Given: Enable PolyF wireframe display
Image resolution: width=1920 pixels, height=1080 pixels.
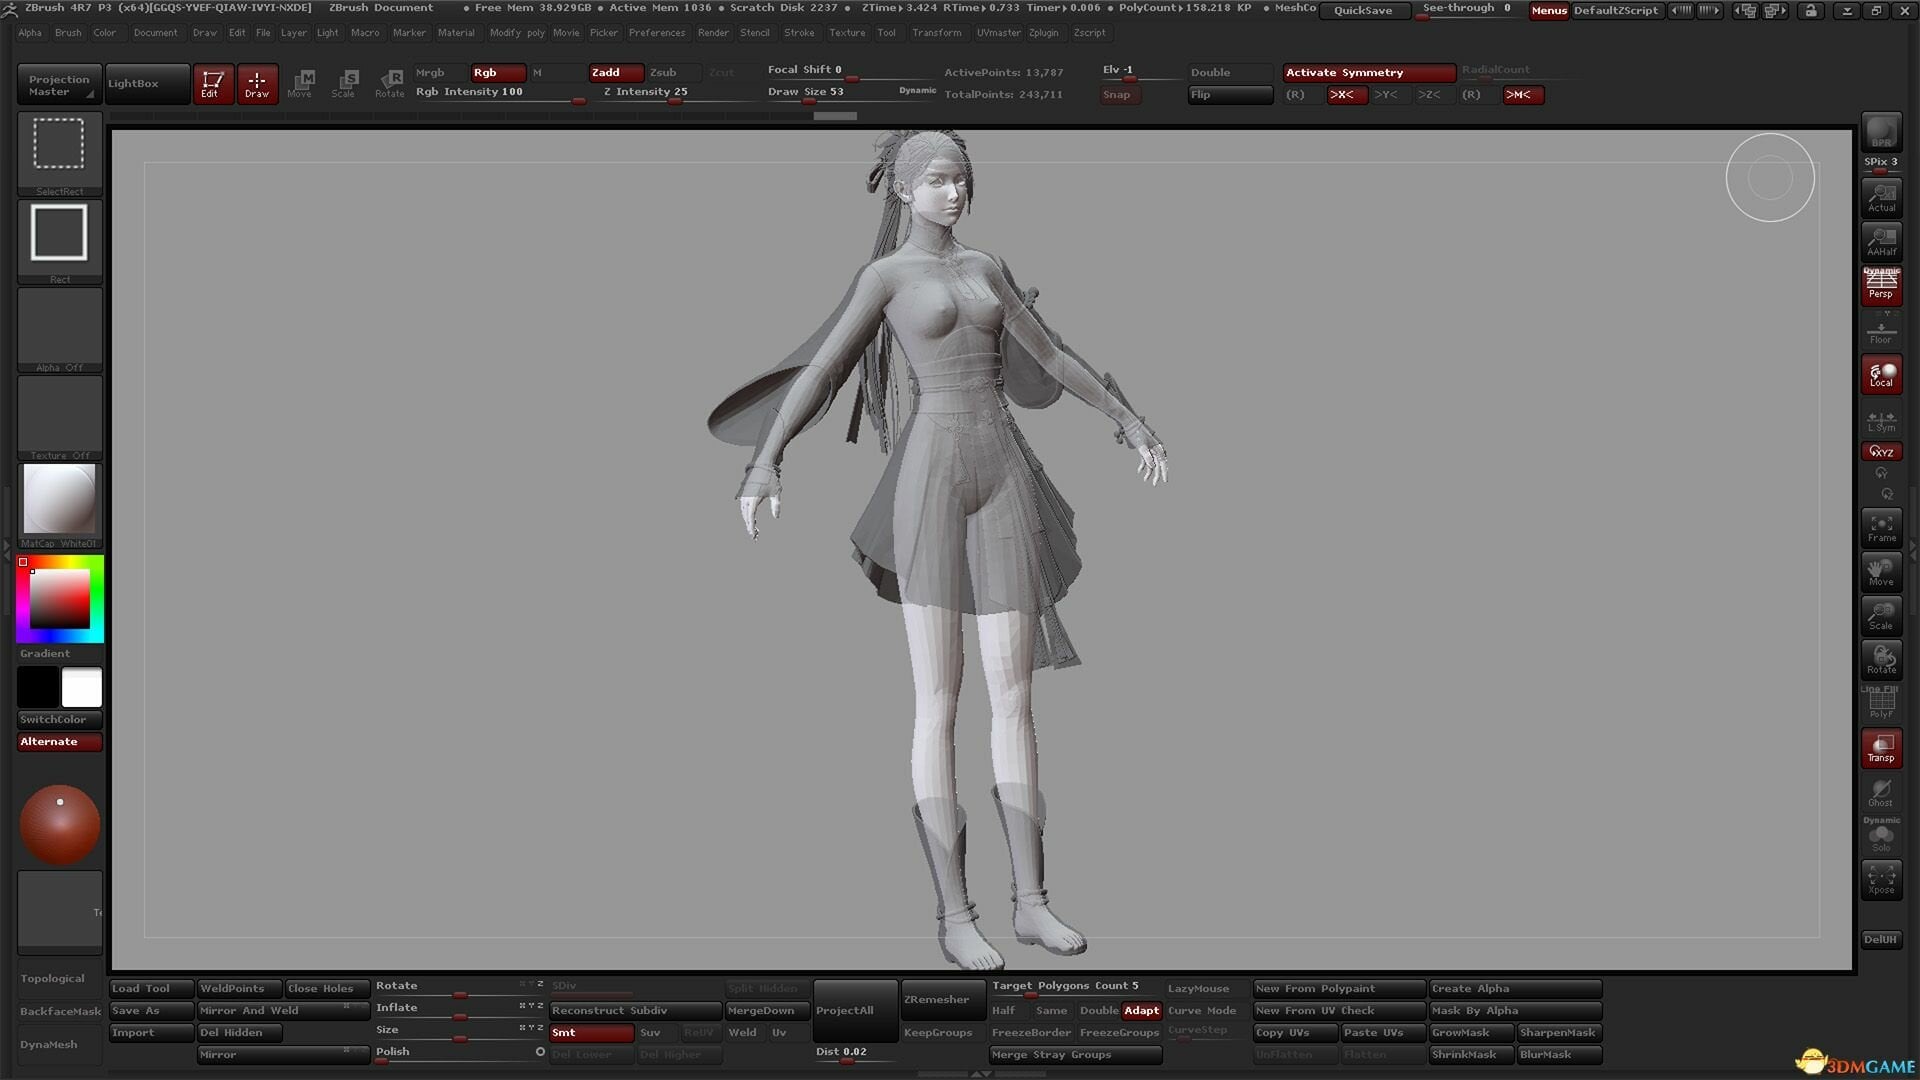Looking at the screenshot, I should tap(1881, 703).
